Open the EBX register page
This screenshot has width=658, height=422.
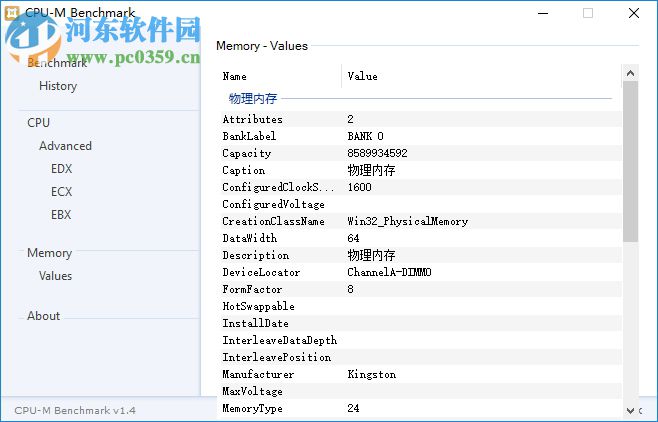[x=61, y=215]
